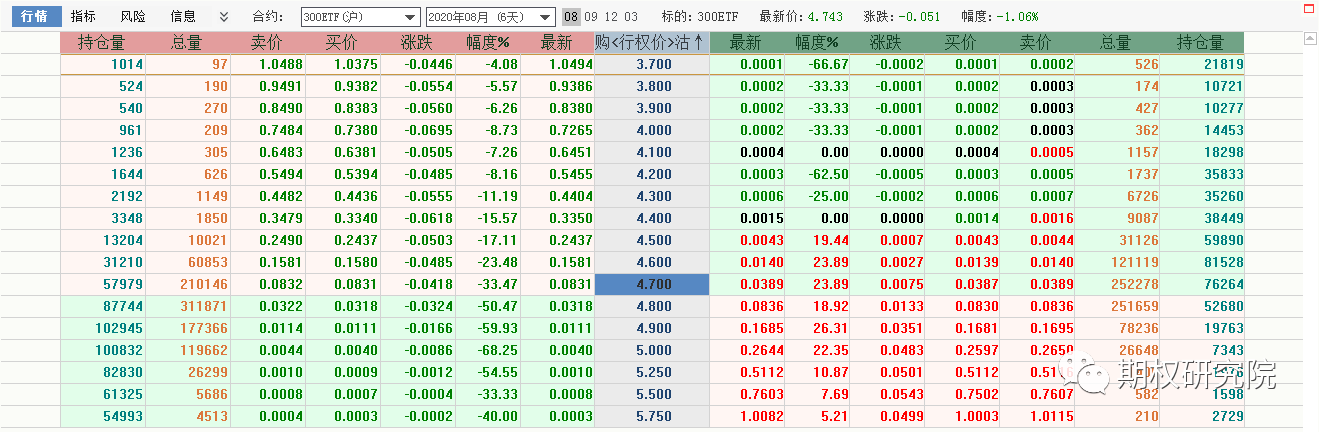Select the 5.000 strike row
This screenshot has width=1319, height=432.
tap(654, 350)
